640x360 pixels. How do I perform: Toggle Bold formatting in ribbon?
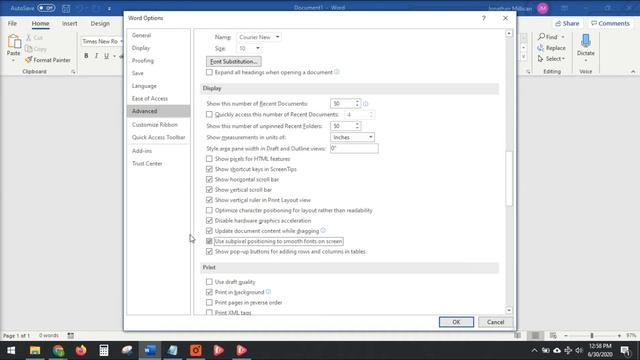coord(86,56)
